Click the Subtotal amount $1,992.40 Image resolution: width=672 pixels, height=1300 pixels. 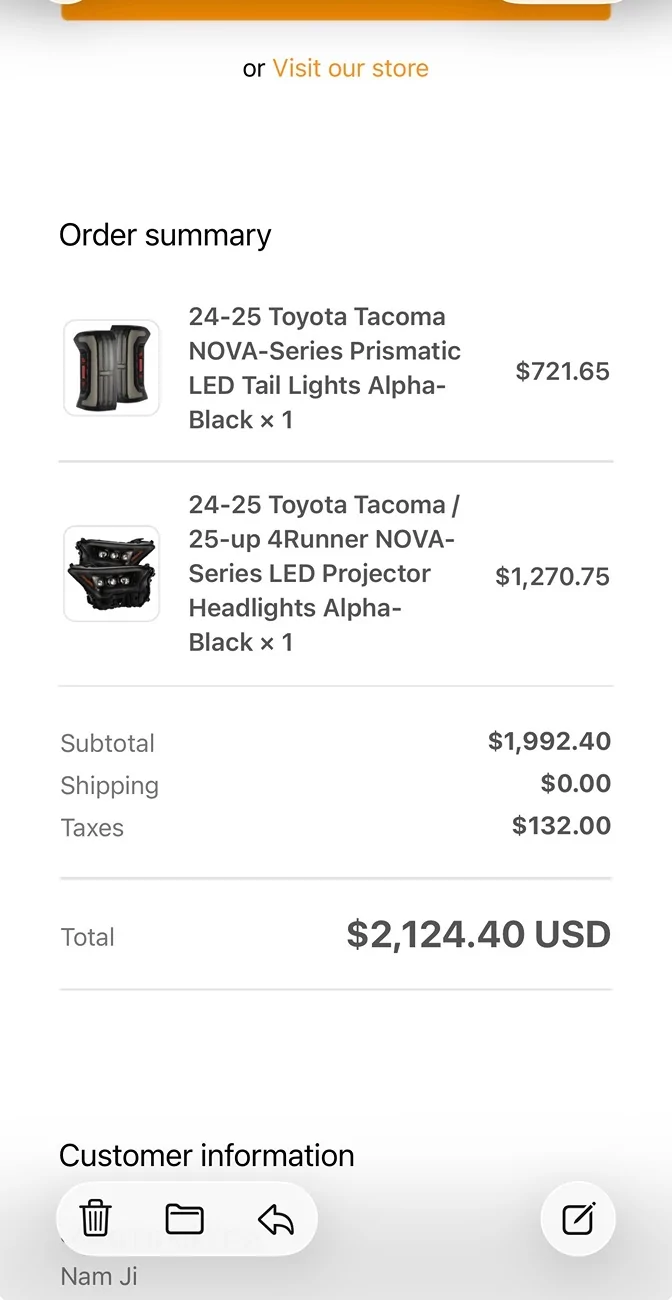click(549, 742)
